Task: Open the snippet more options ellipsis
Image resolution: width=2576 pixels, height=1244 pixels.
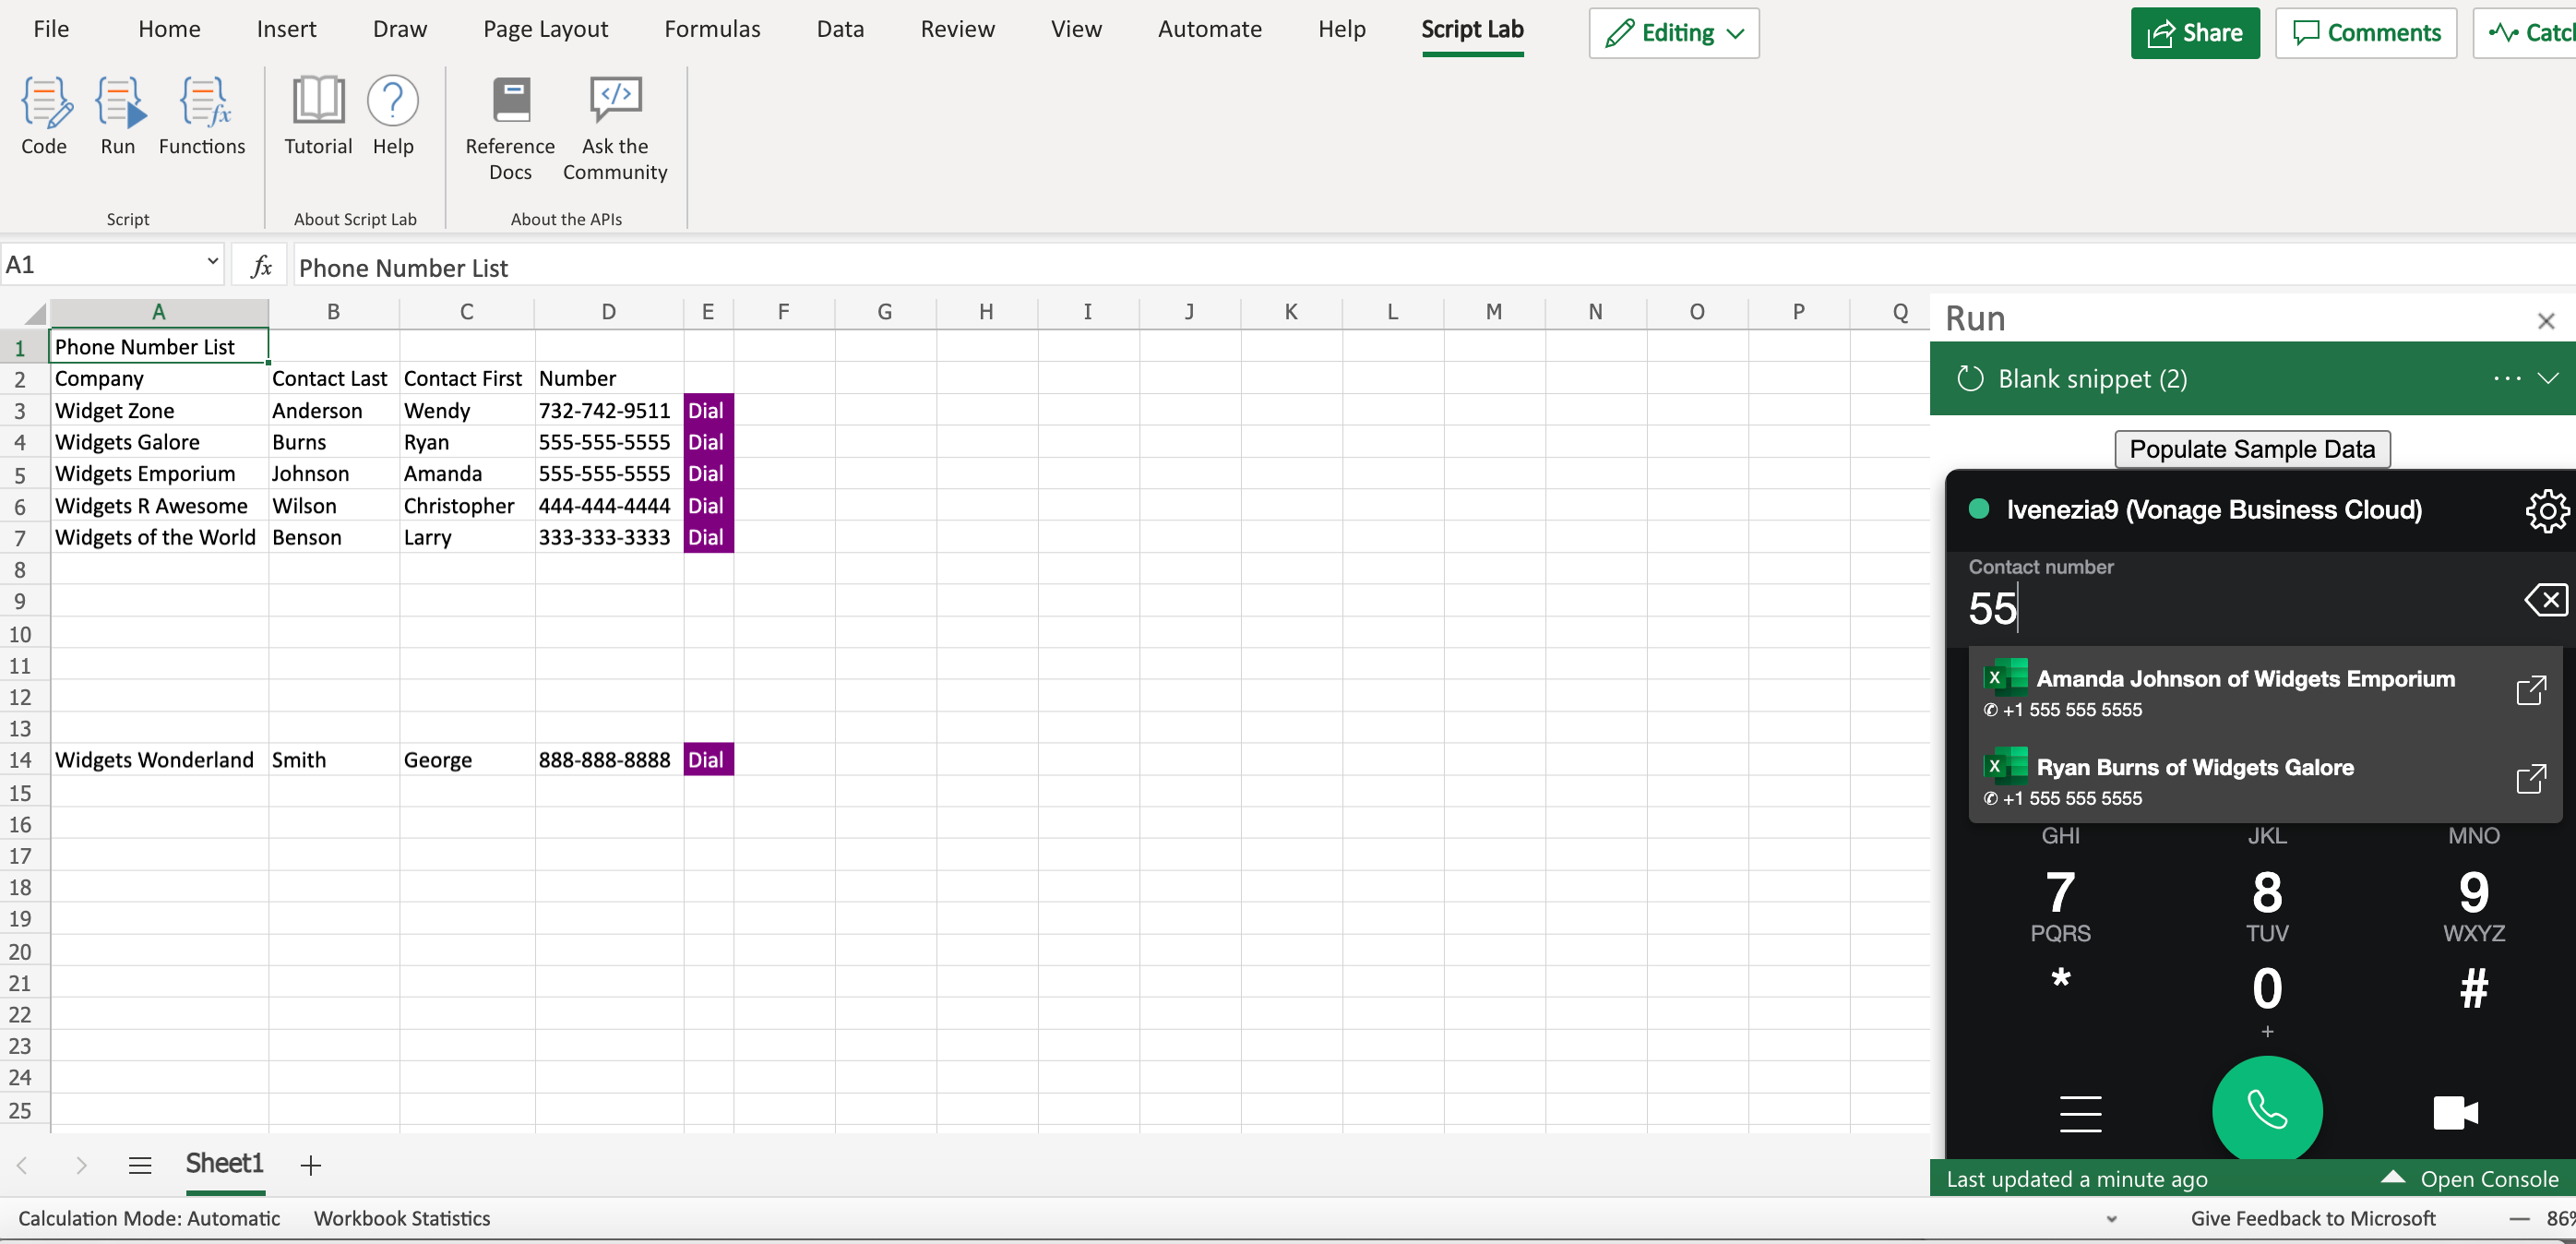Action: (2506, 378)
